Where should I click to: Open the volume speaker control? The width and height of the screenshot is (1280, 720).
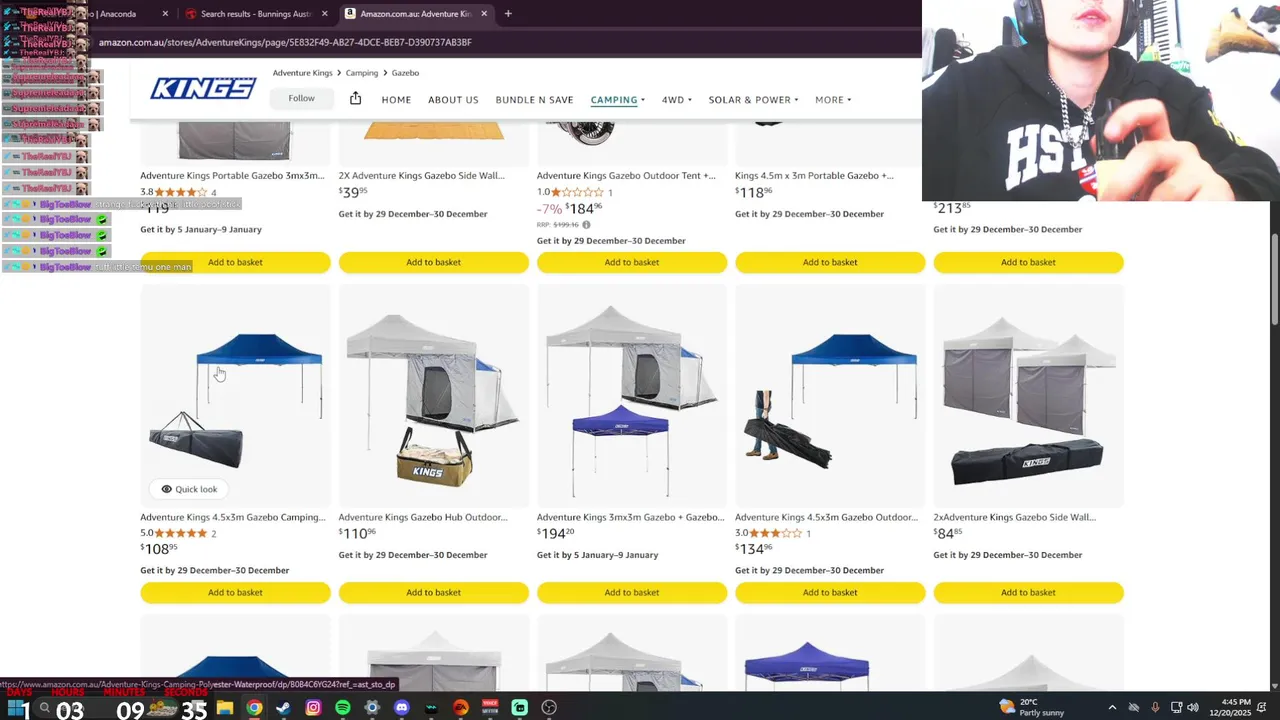1193,707
